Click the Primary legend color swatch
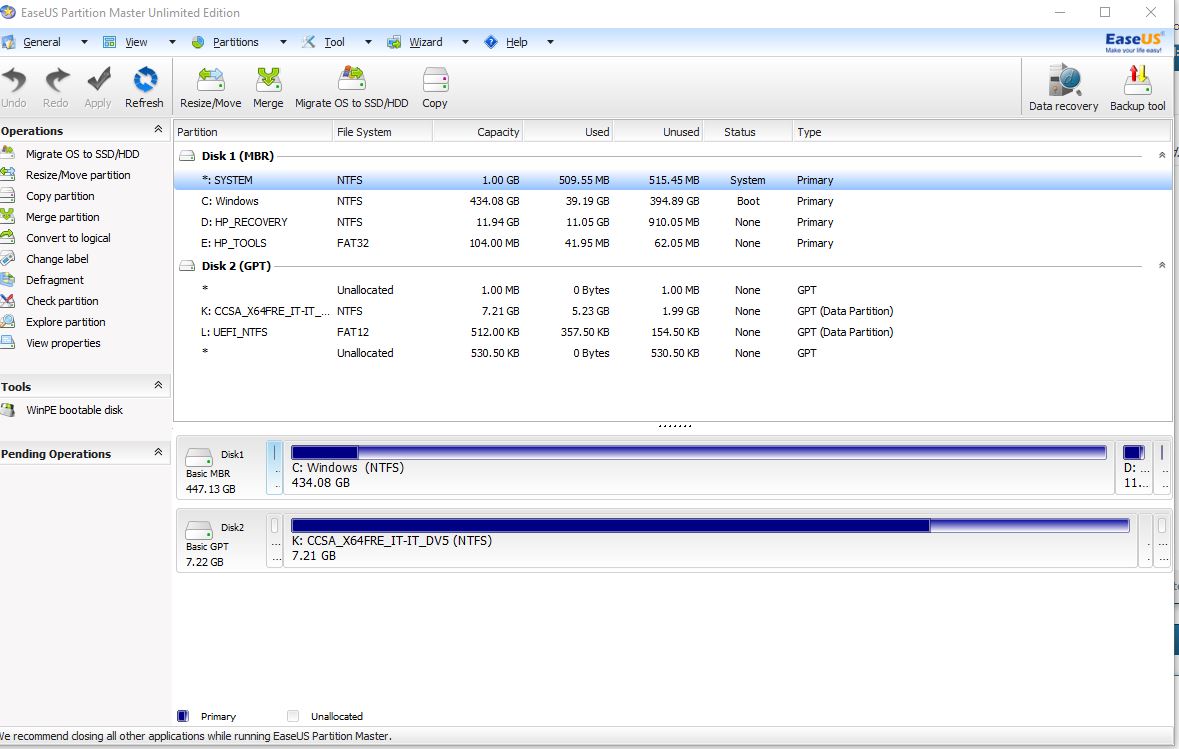 182,716
